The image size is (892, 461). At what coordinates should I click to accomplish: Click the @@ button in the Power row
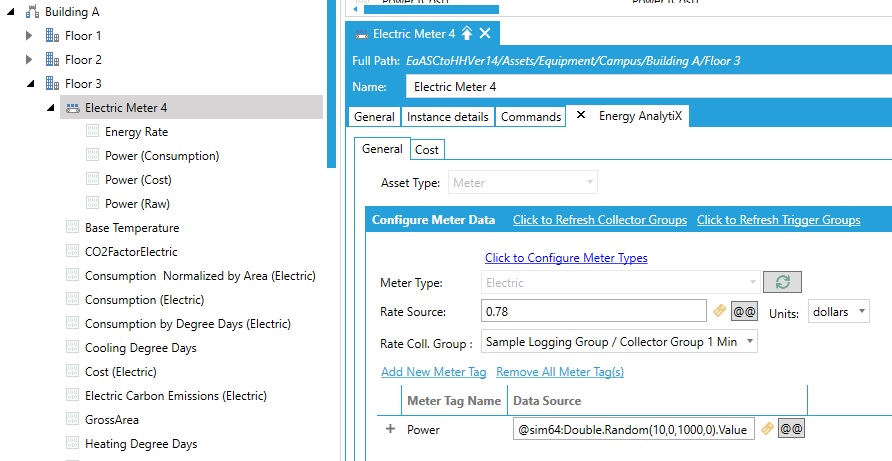pyautogui.click(x=792, y=429)
